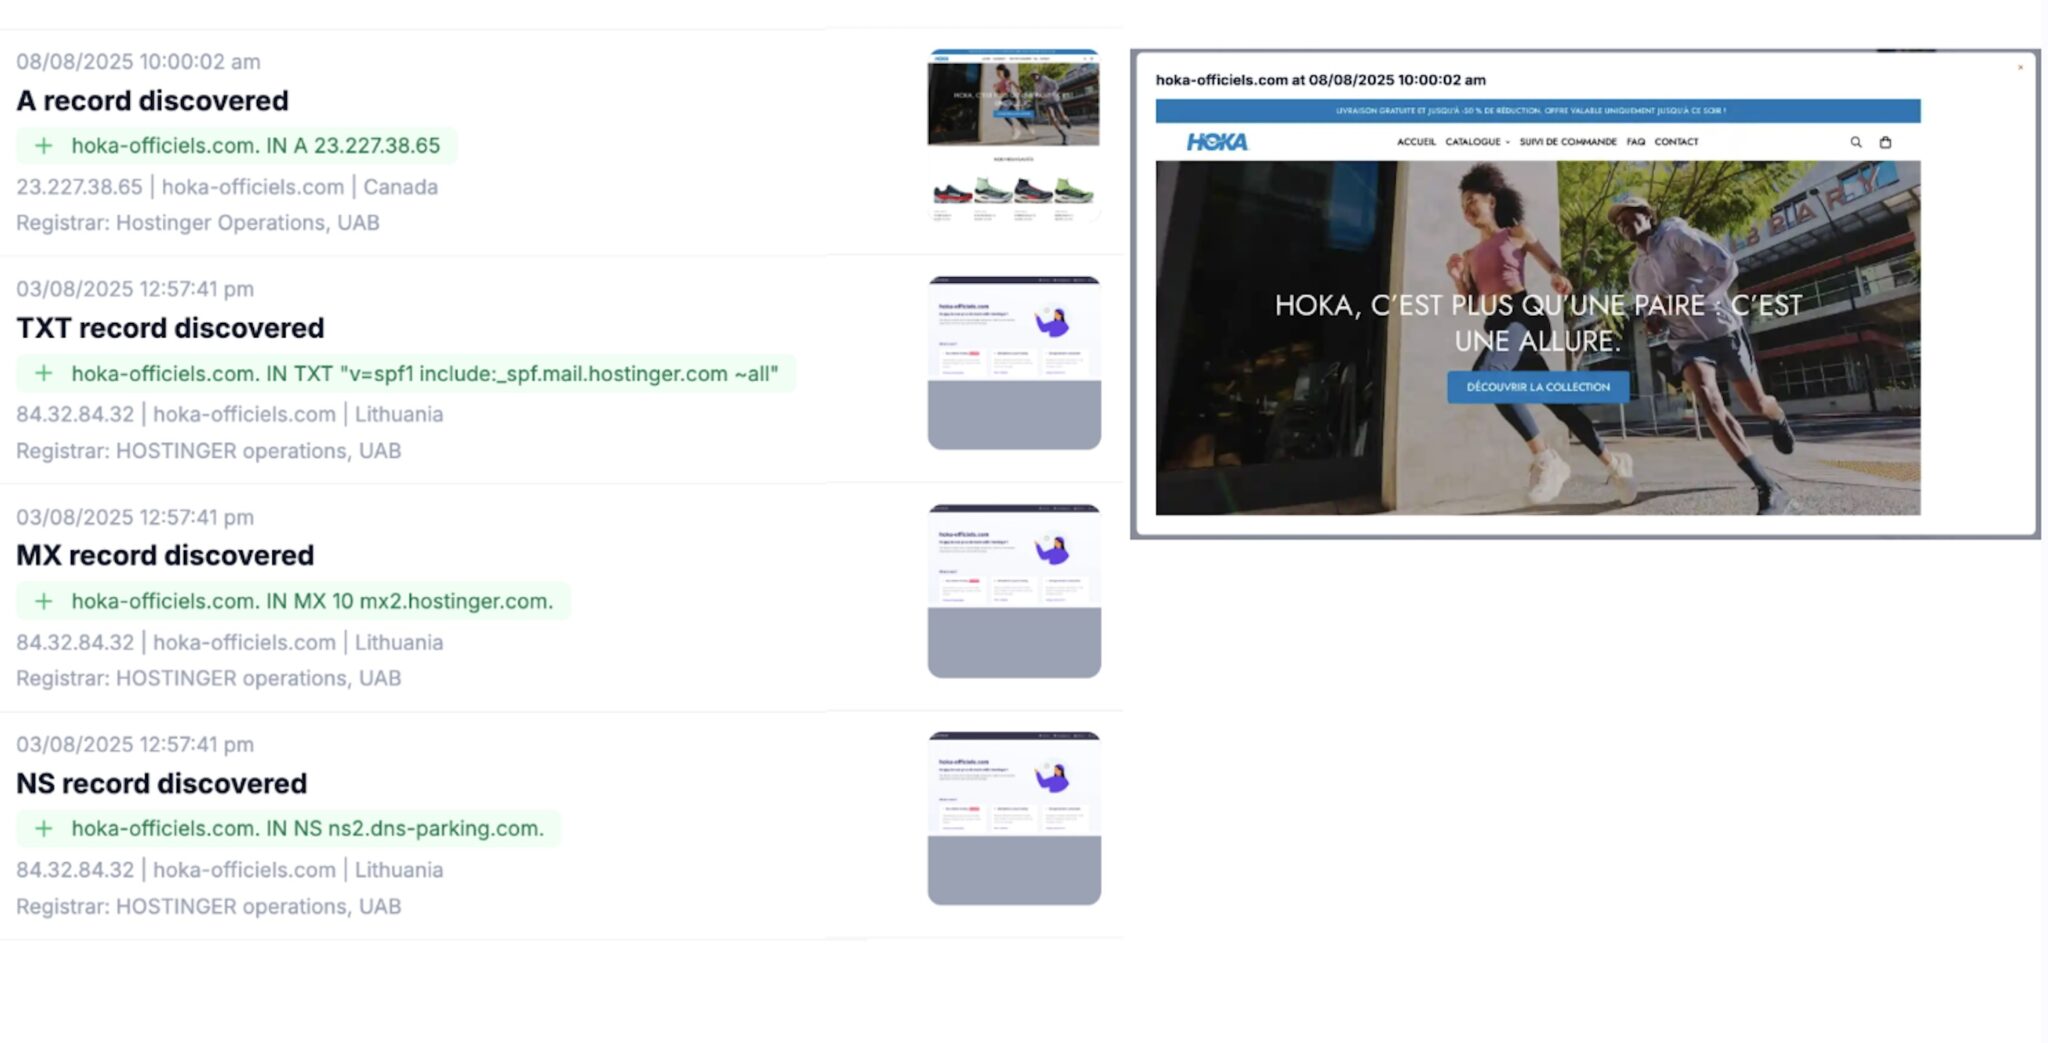Click the Lithuania IP line under the MX record

(x=229, y=642)
